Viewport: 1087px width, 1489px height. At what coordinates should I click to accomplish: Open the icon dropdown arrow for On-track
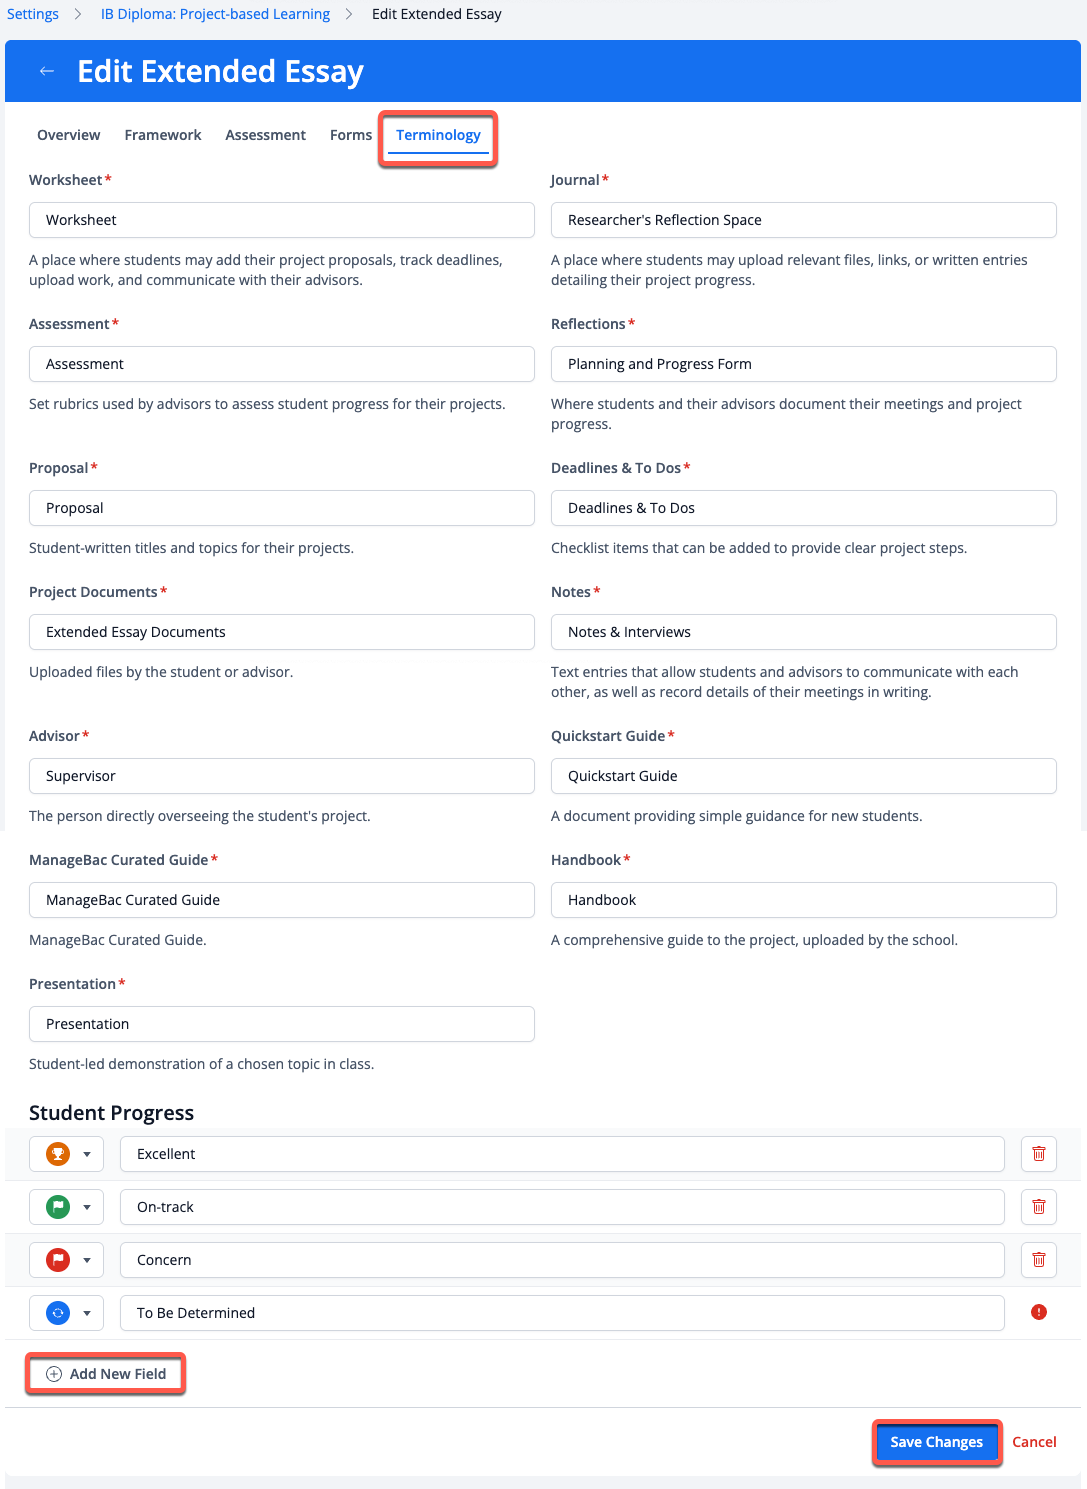pyautogui.click(x=87, y=1207)
